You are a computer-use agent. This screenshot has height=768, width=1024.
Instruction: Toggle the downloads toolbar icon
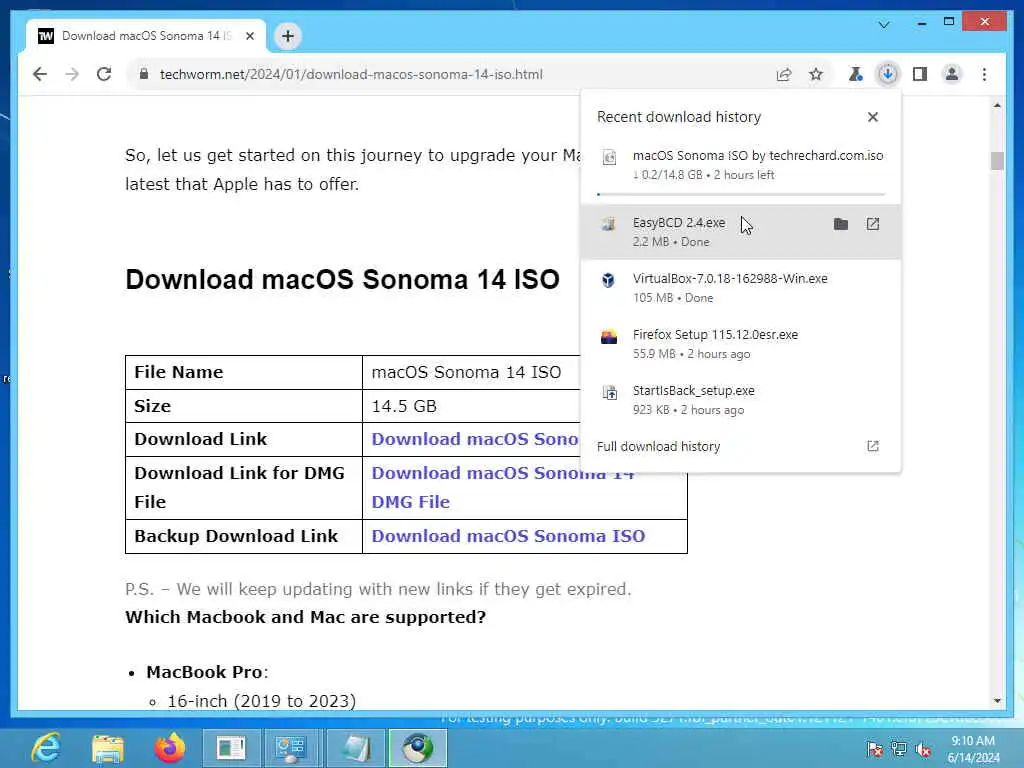click(888, 74)
